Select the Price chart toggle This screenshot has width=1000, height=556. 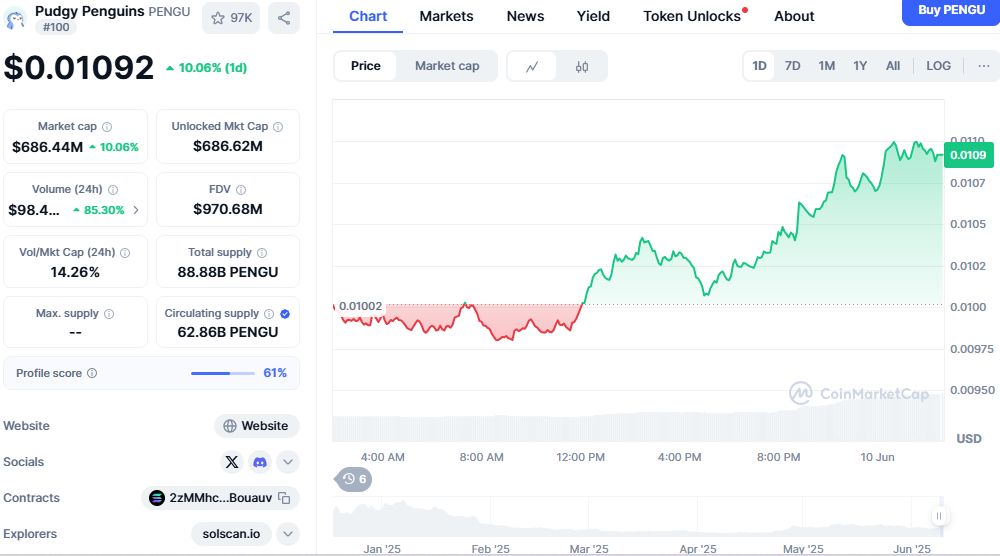point(365,66)
